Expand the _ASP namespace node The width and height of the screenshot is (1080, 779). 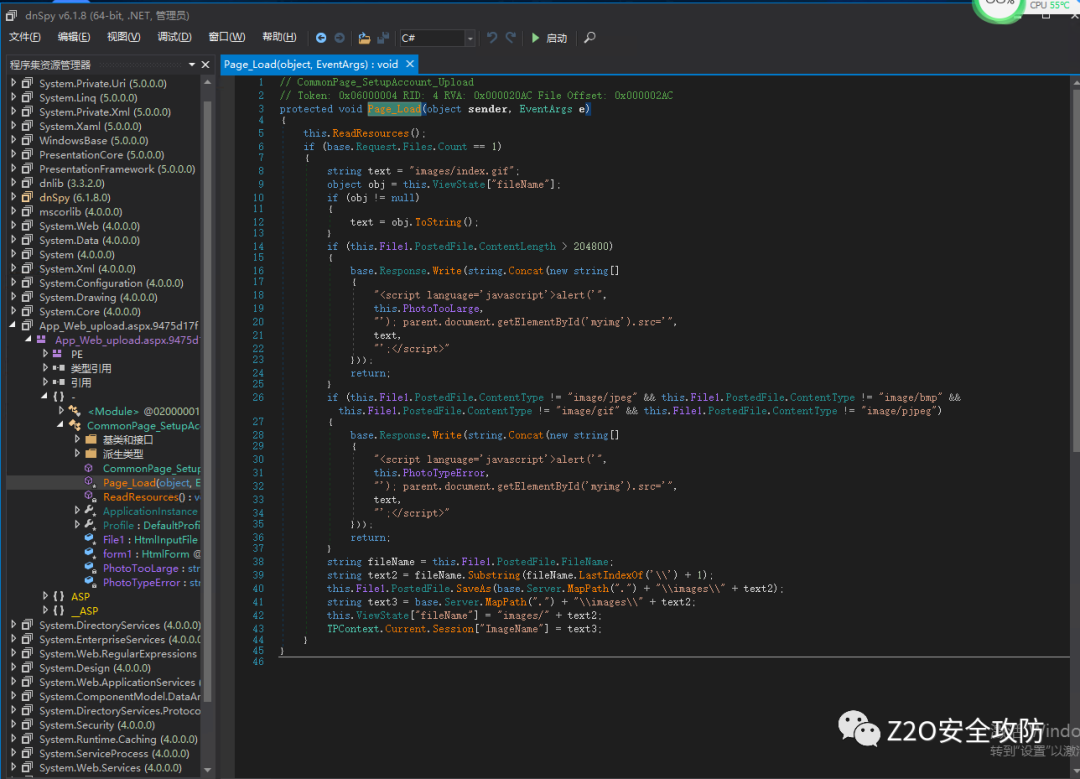click(x=45, y=610)
